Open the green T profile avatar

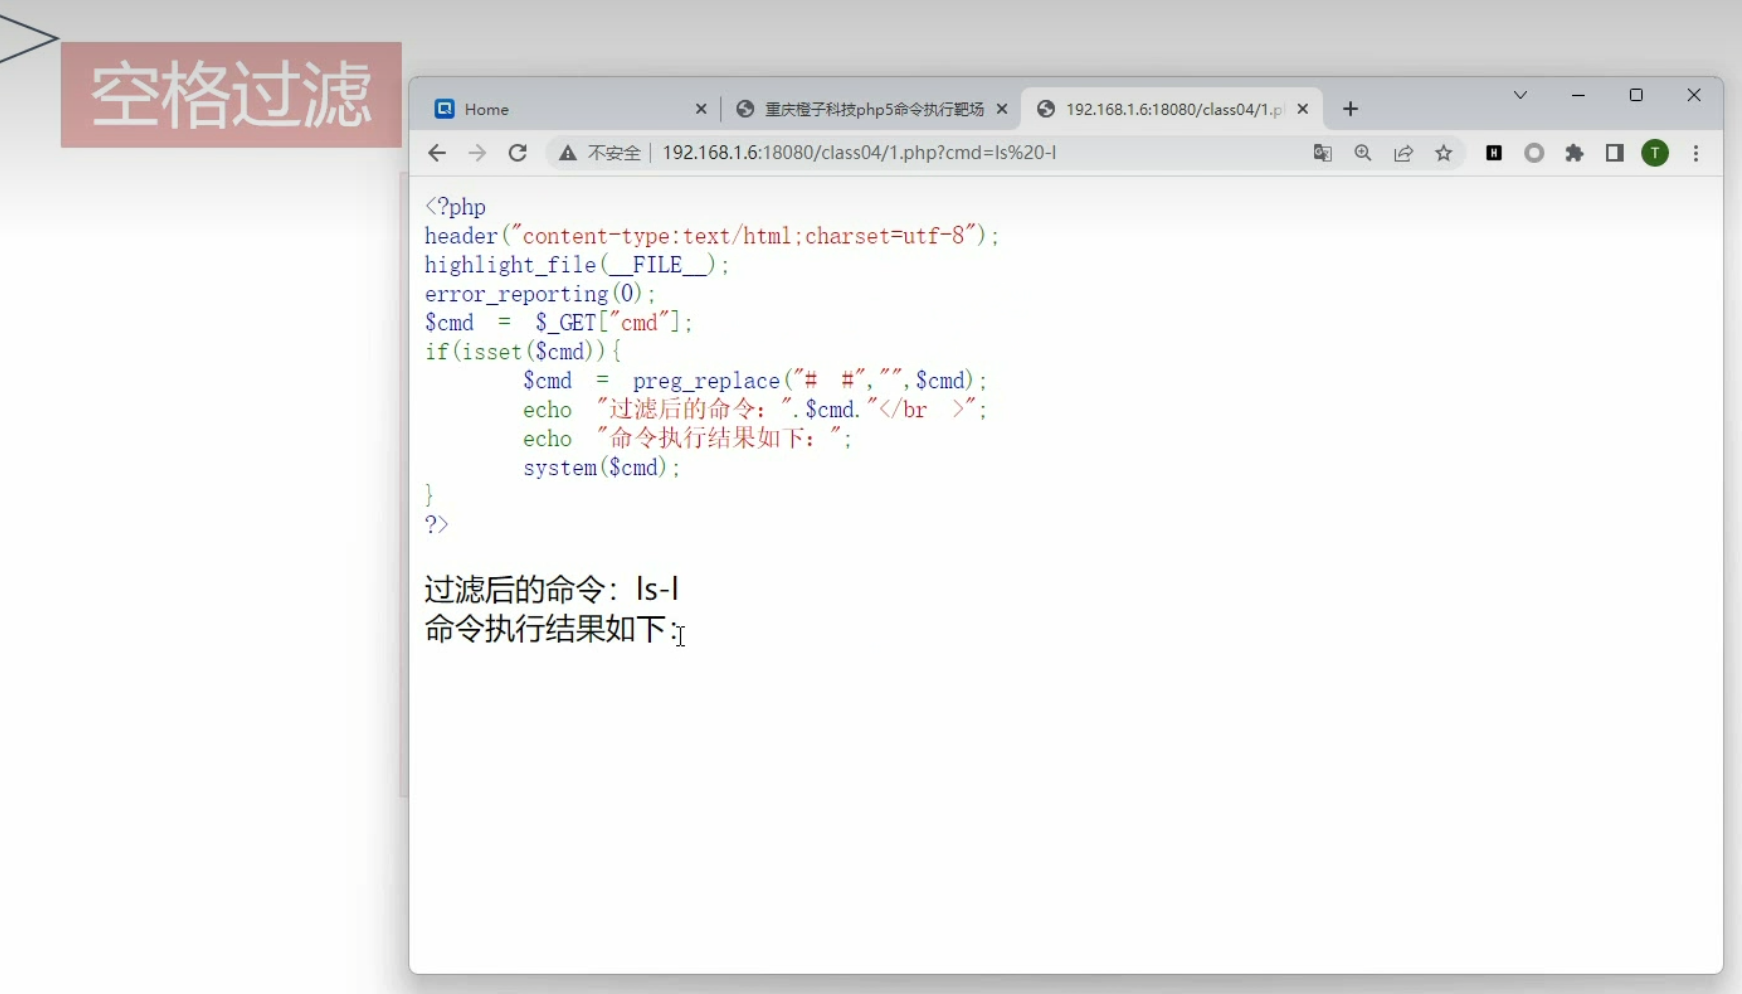pos(1655,153)
